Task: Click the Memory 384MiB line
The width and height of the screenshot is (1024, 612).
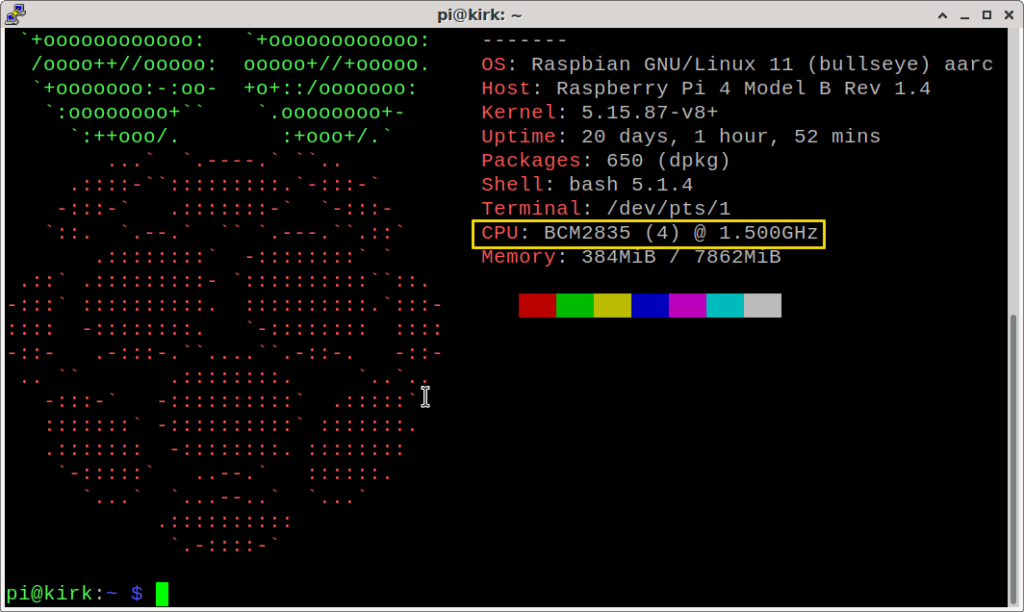Action: [x=631, y=257]
